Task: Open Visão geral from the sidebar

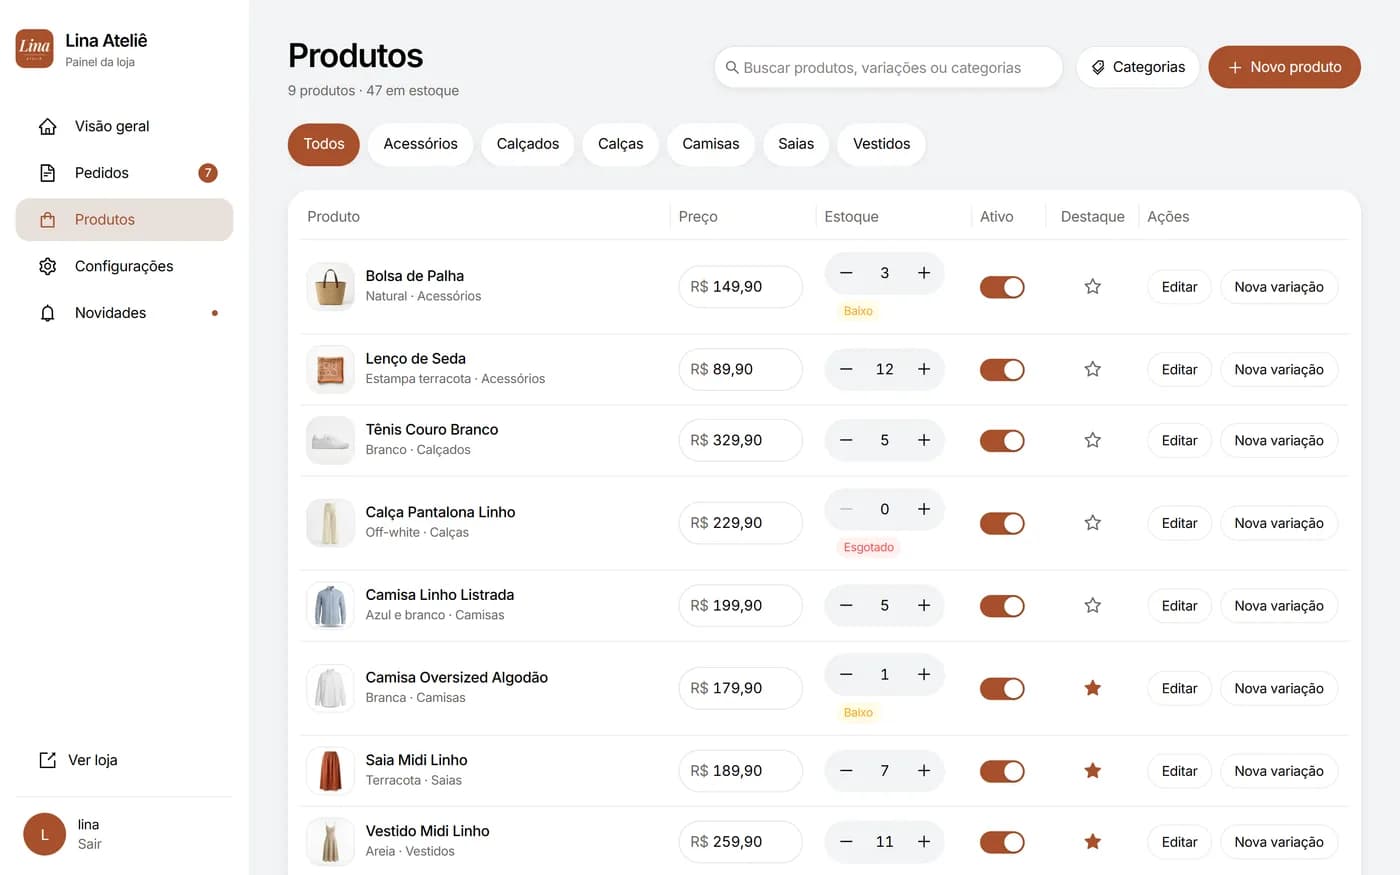Action: click(124, 126)
